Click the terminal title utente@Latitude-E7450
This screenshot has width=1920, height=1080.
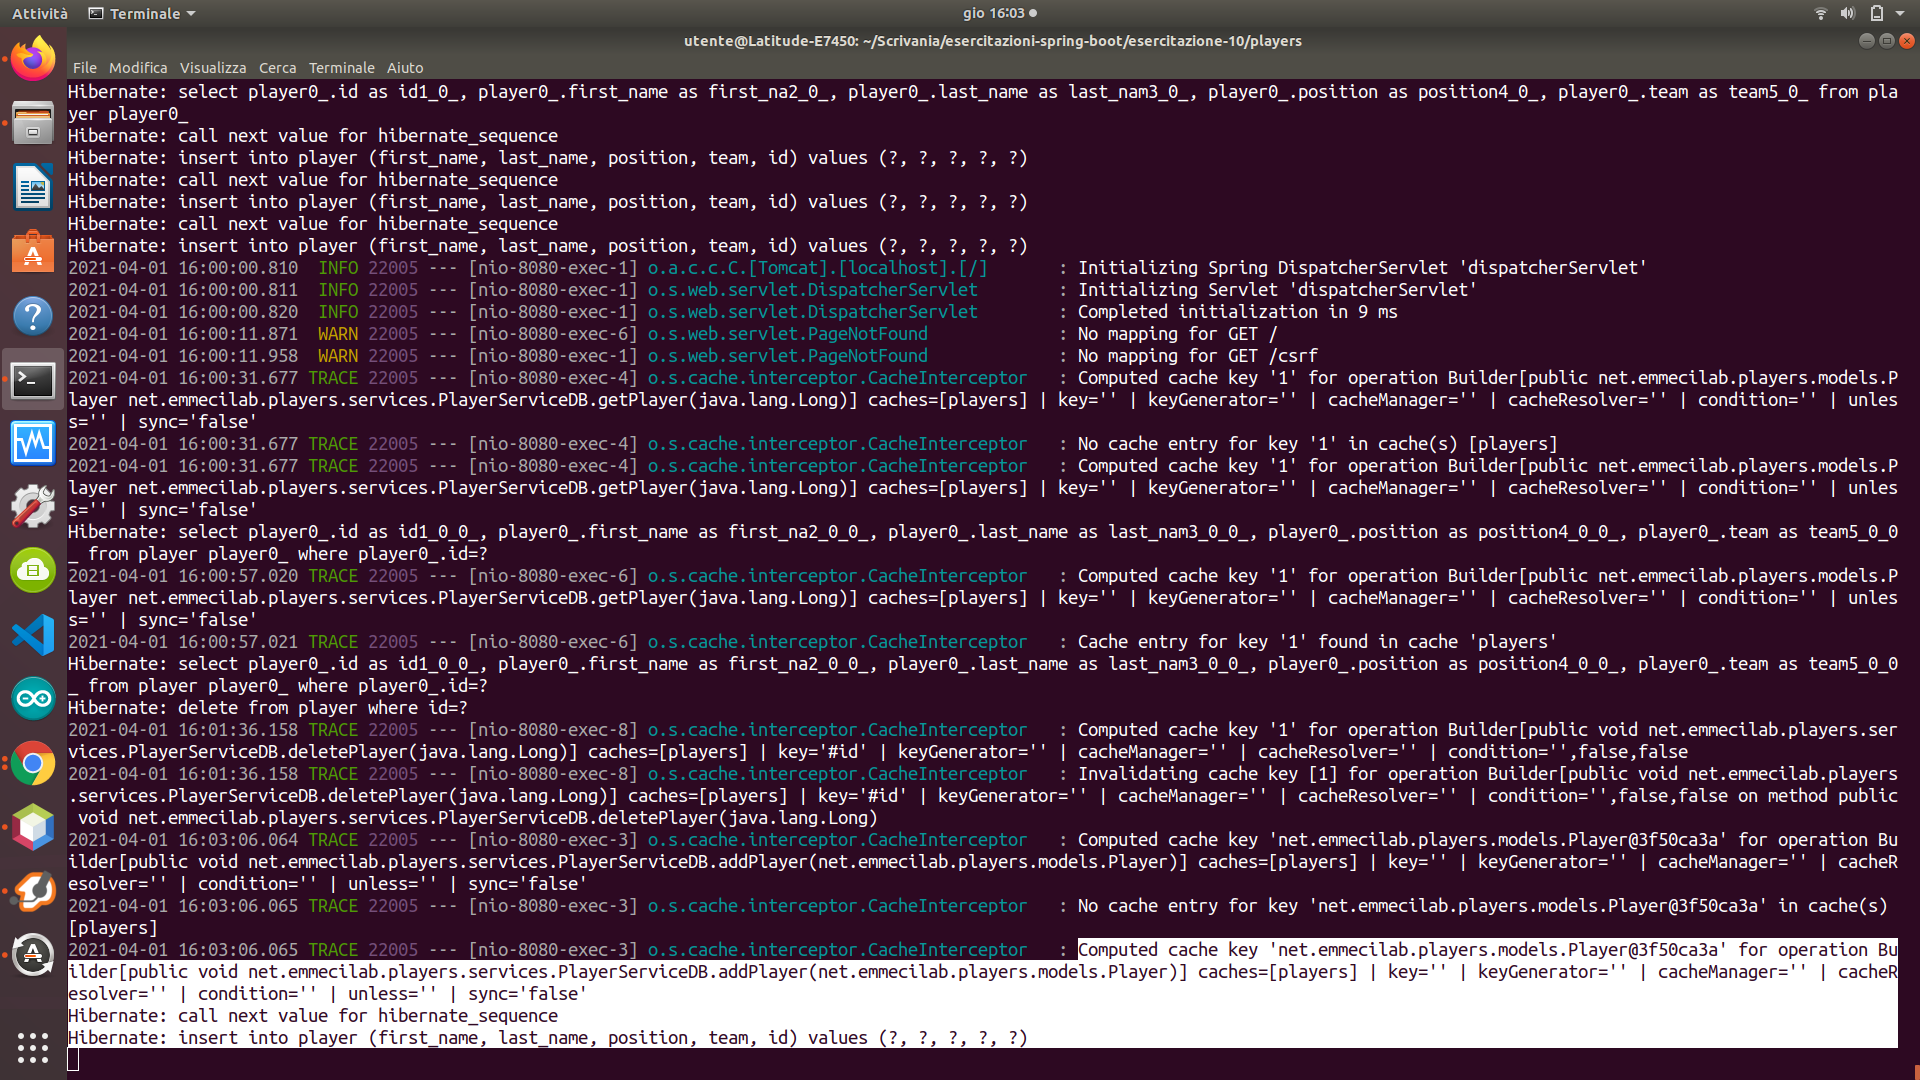993,41
